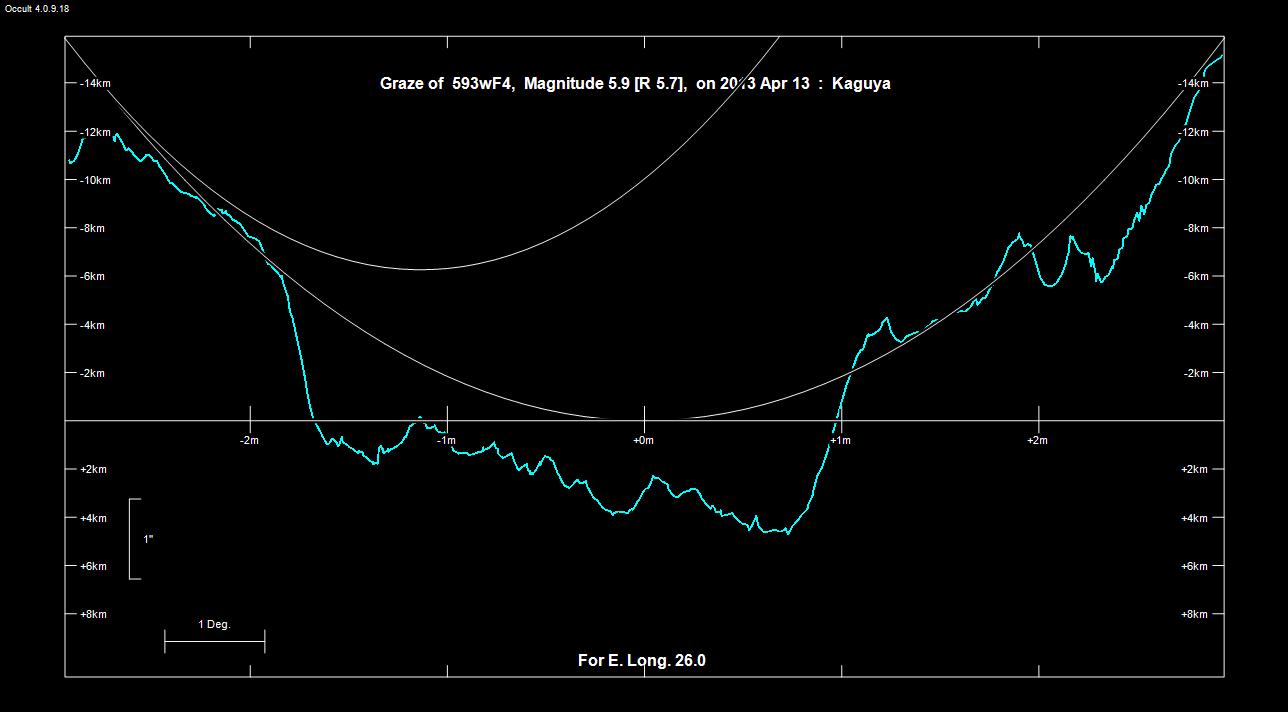Image resolution: width=1288 pixels, height=712 pixels.
Task: Click the +0m time axis marker
Action: [643, 441]
